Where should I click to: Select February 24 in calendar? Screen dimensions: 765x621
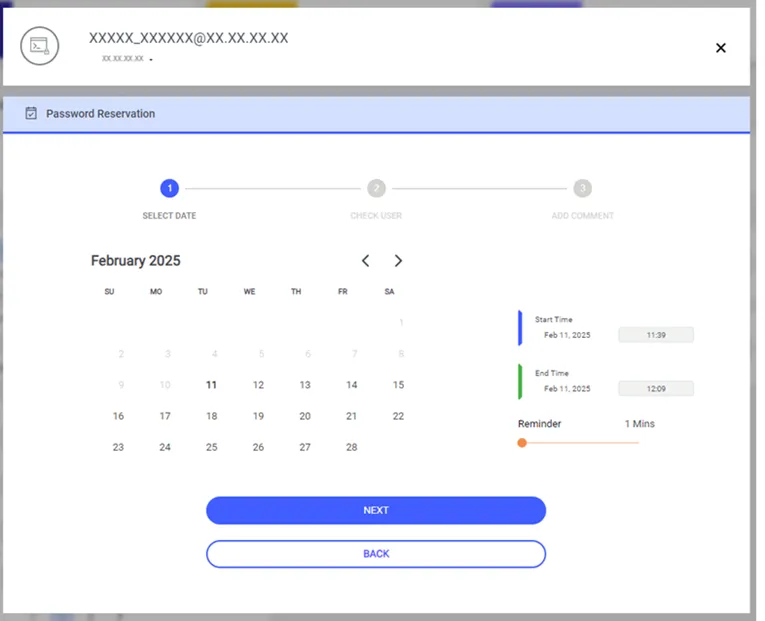click(x=165, y=447)
